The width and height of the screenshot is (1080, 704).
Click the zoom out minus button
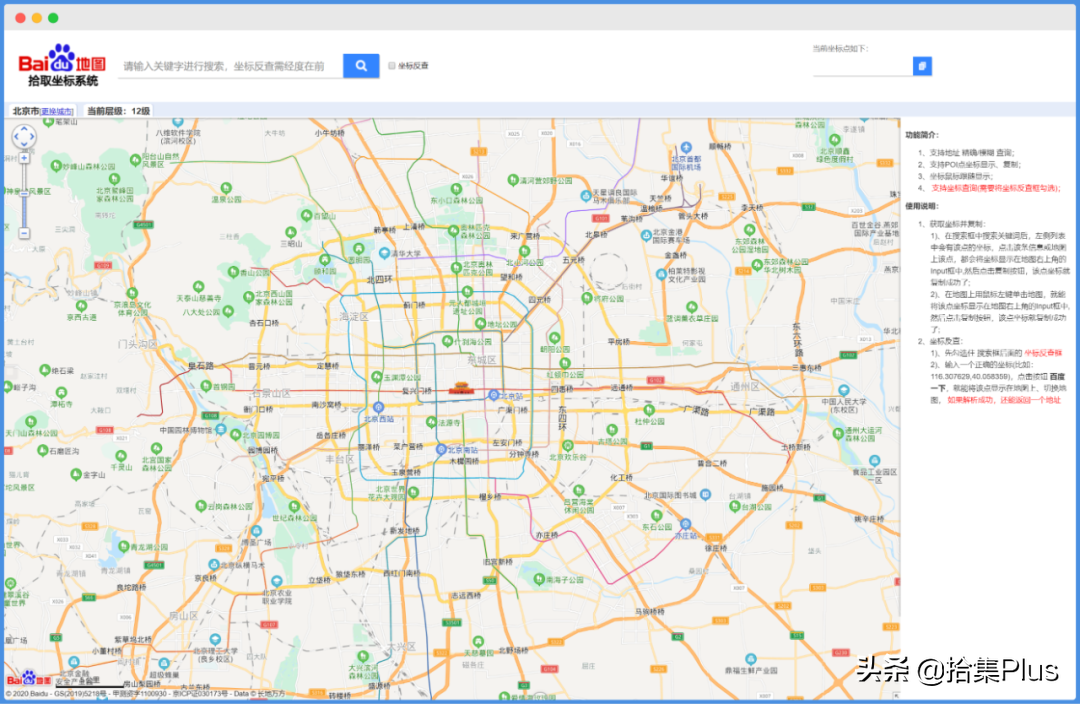24,233
